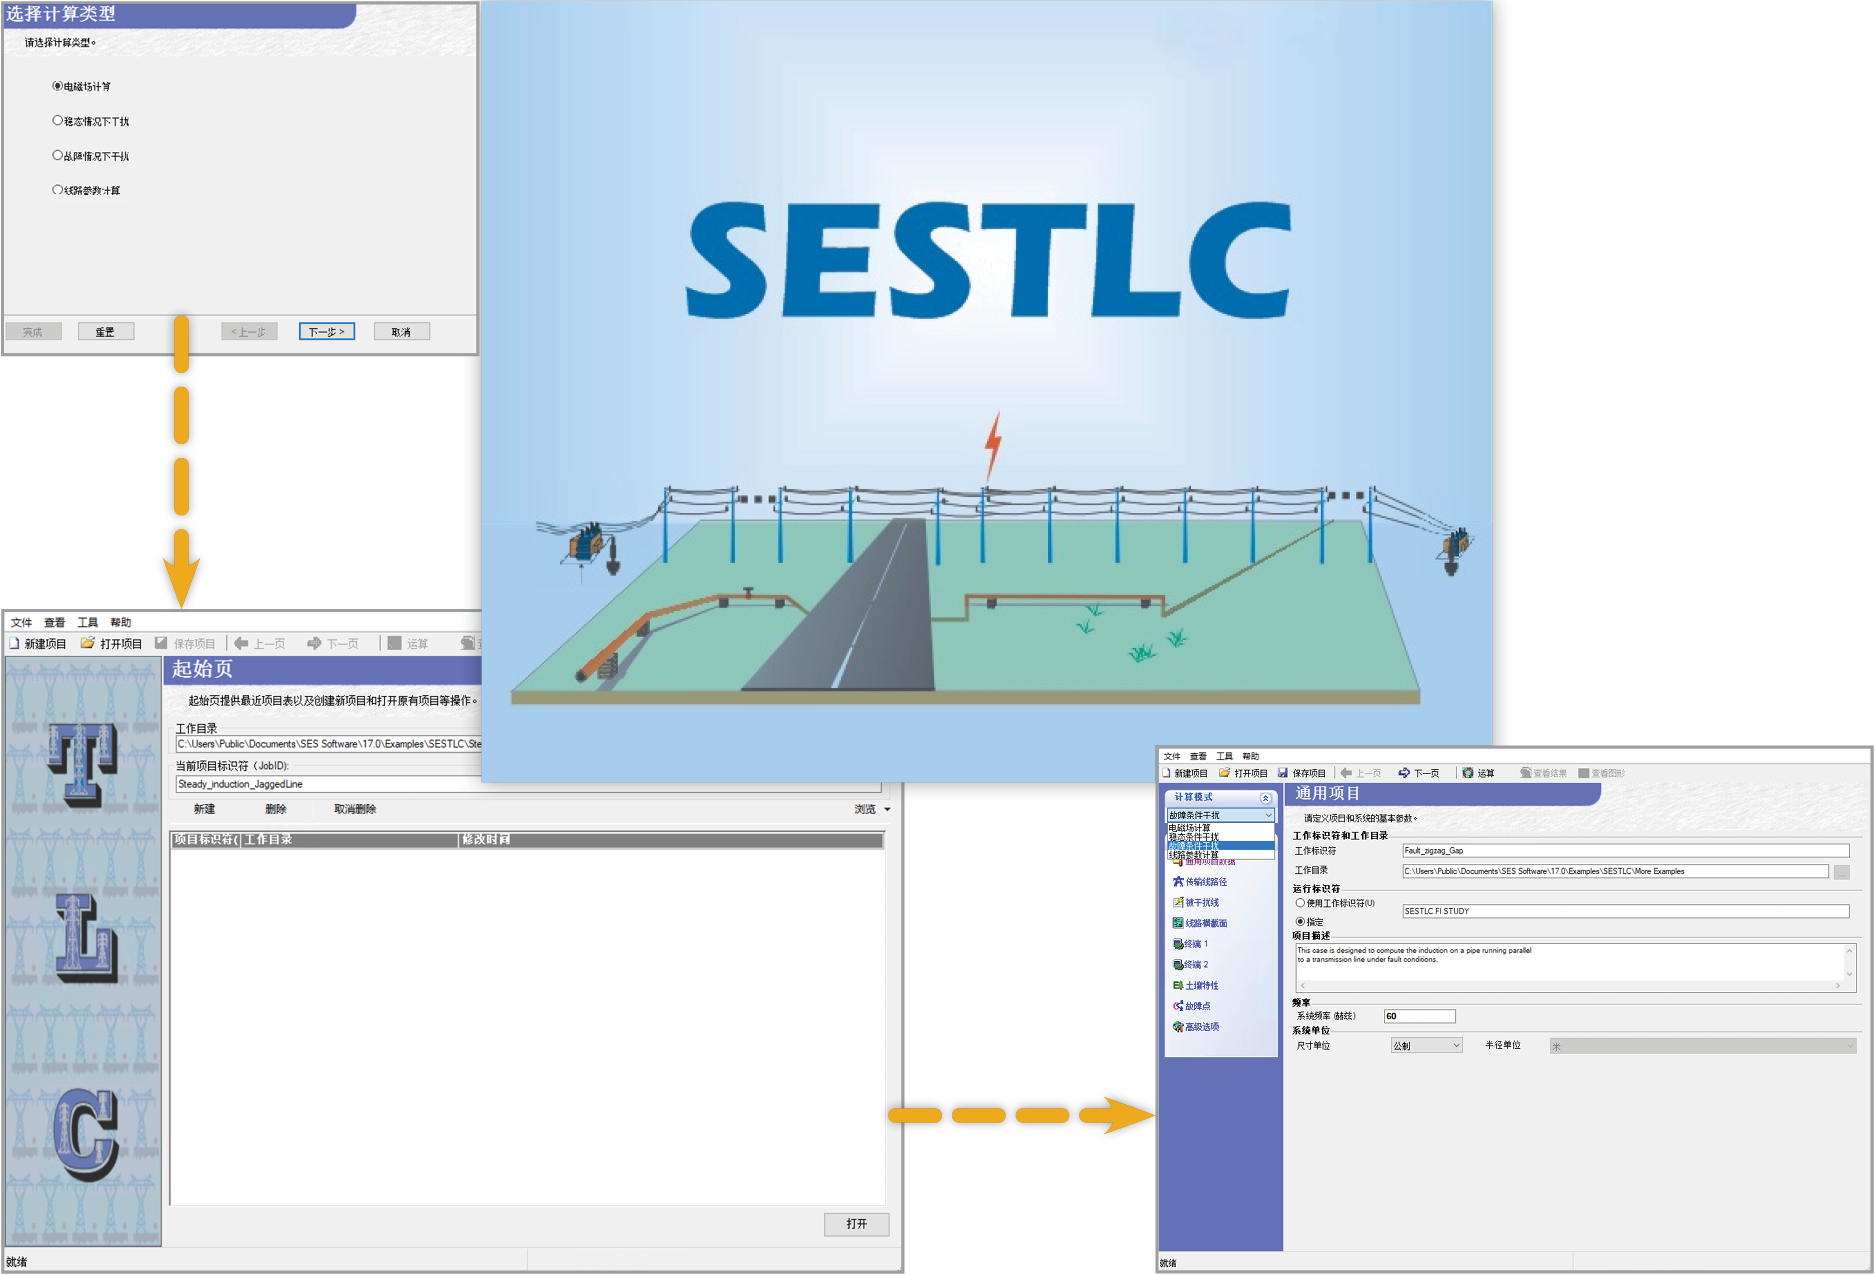Open 文件 menu in the 起始页 window
Screen dimensions: 1875x1275
21,622
